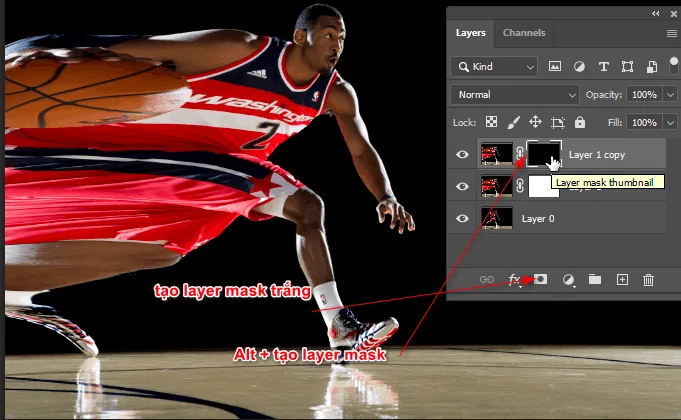Filter layers by pixel layers icon

(554, 67)
